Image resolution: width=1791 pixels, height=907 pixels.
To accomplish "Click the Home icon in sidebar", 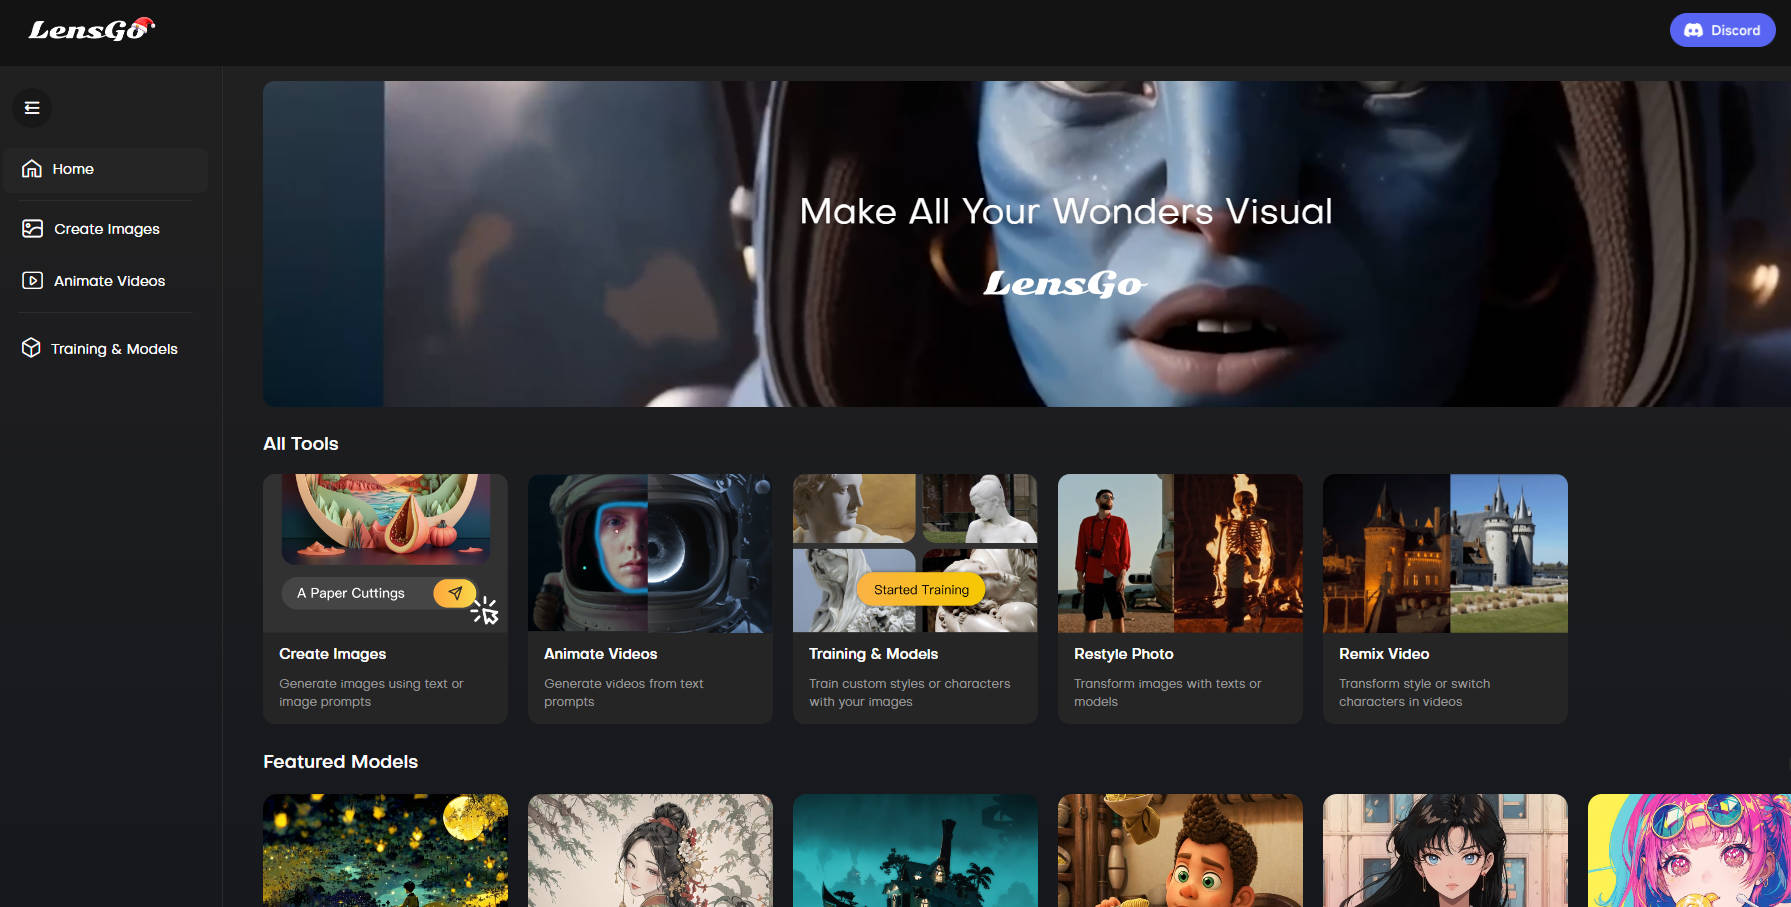I will (32, 169).
